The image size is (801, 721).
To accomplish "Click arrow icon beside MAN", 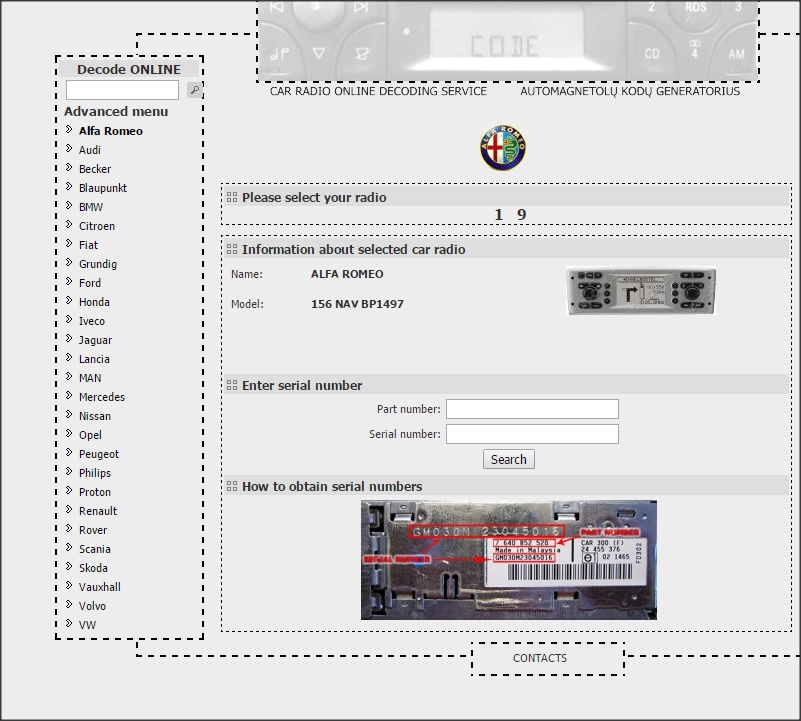I will pos(69,377).
